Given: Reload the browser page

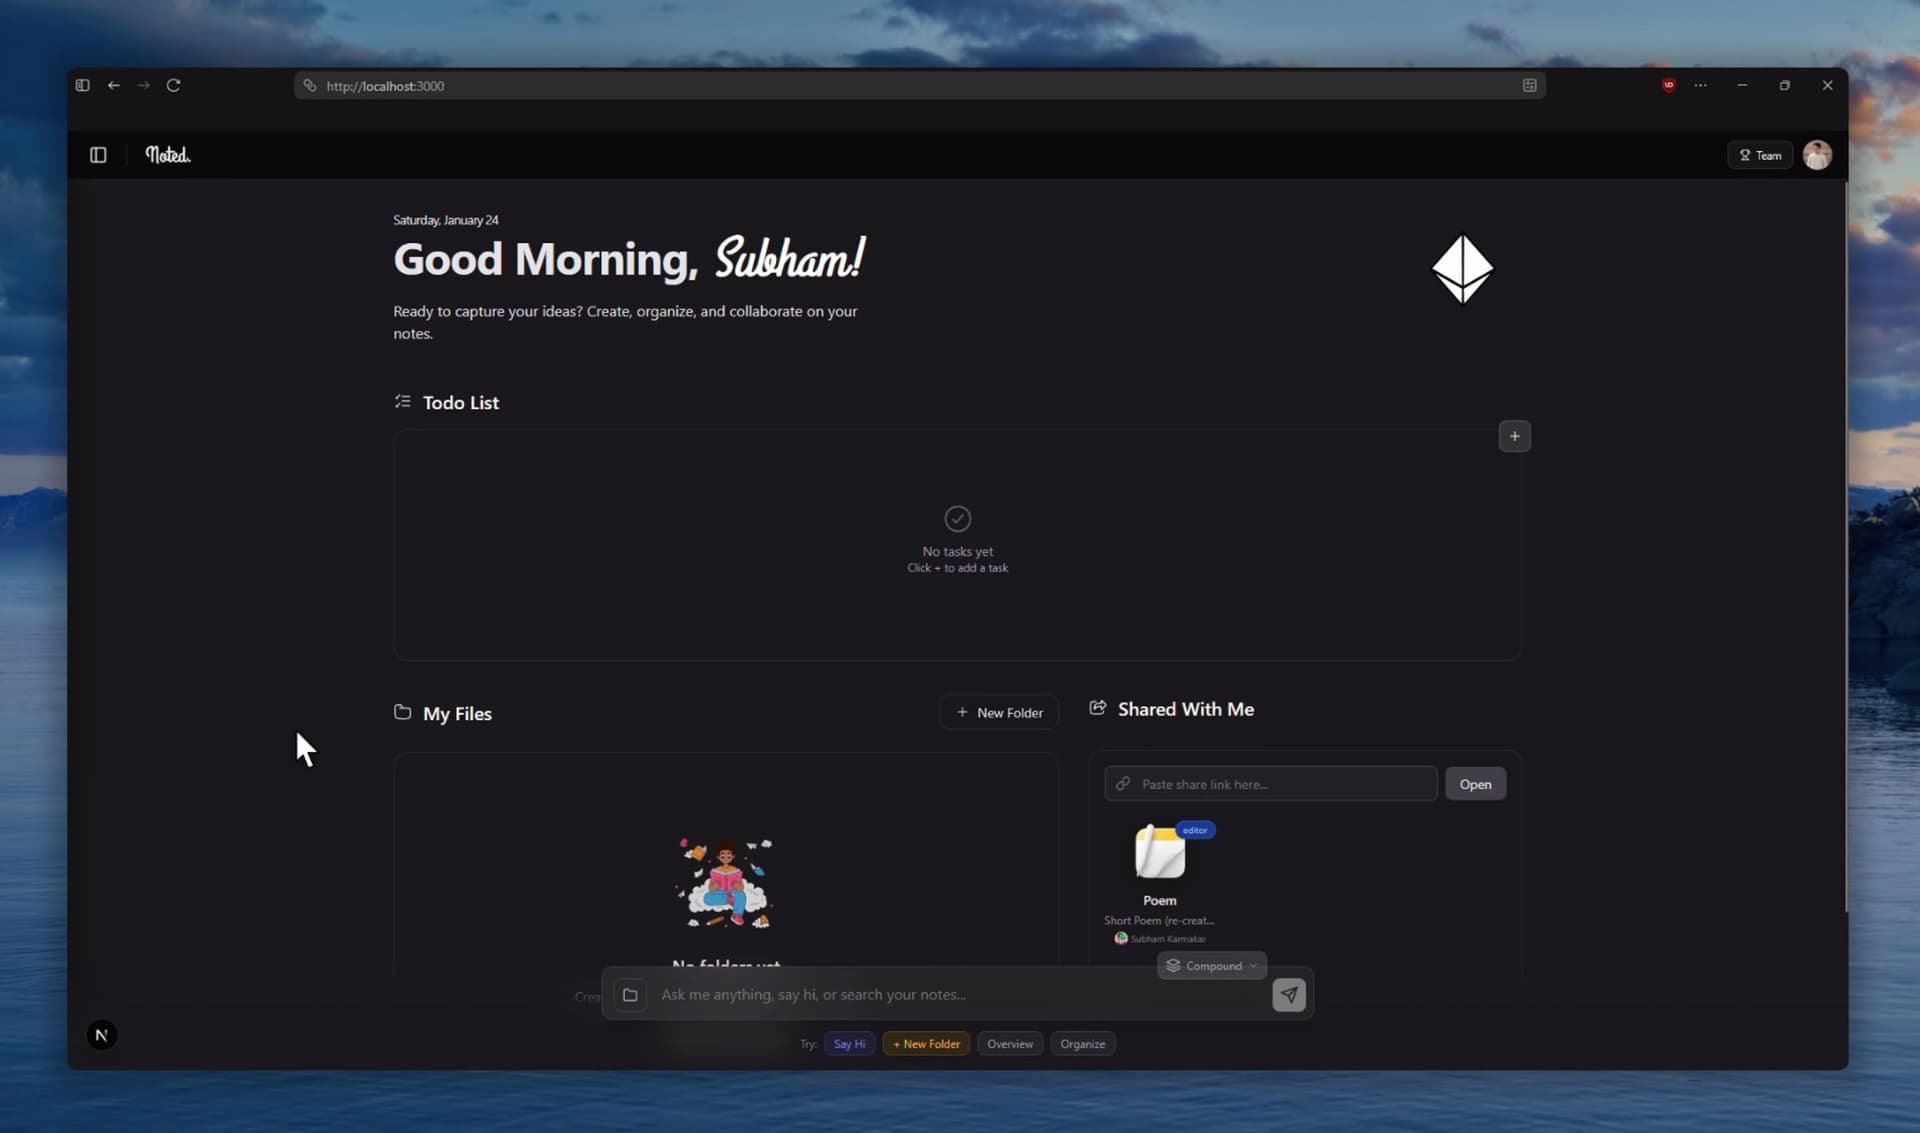Looking at the screenshot, I should click(x=173, y=86).
